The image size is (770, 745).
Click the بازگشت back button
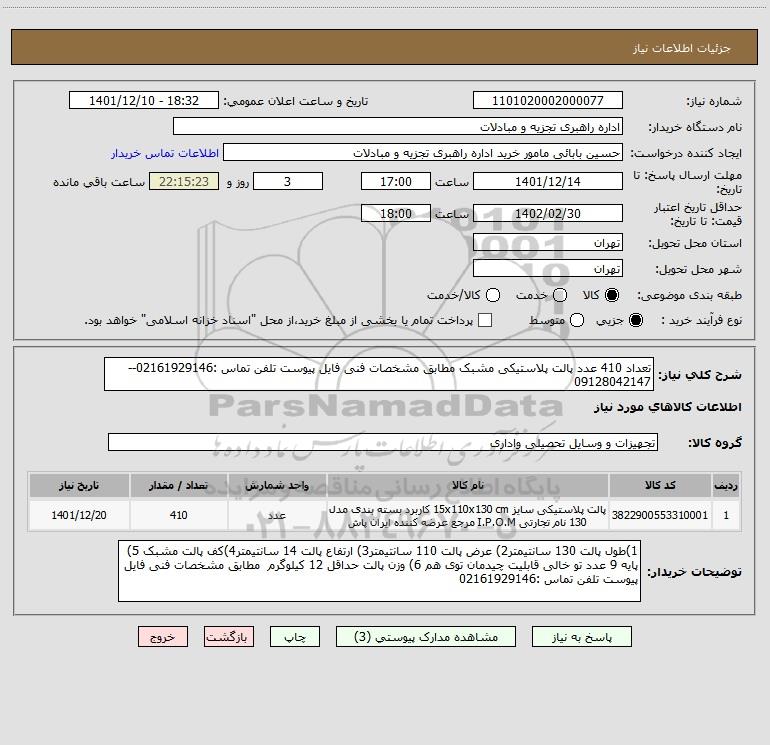tap(229, 637)
